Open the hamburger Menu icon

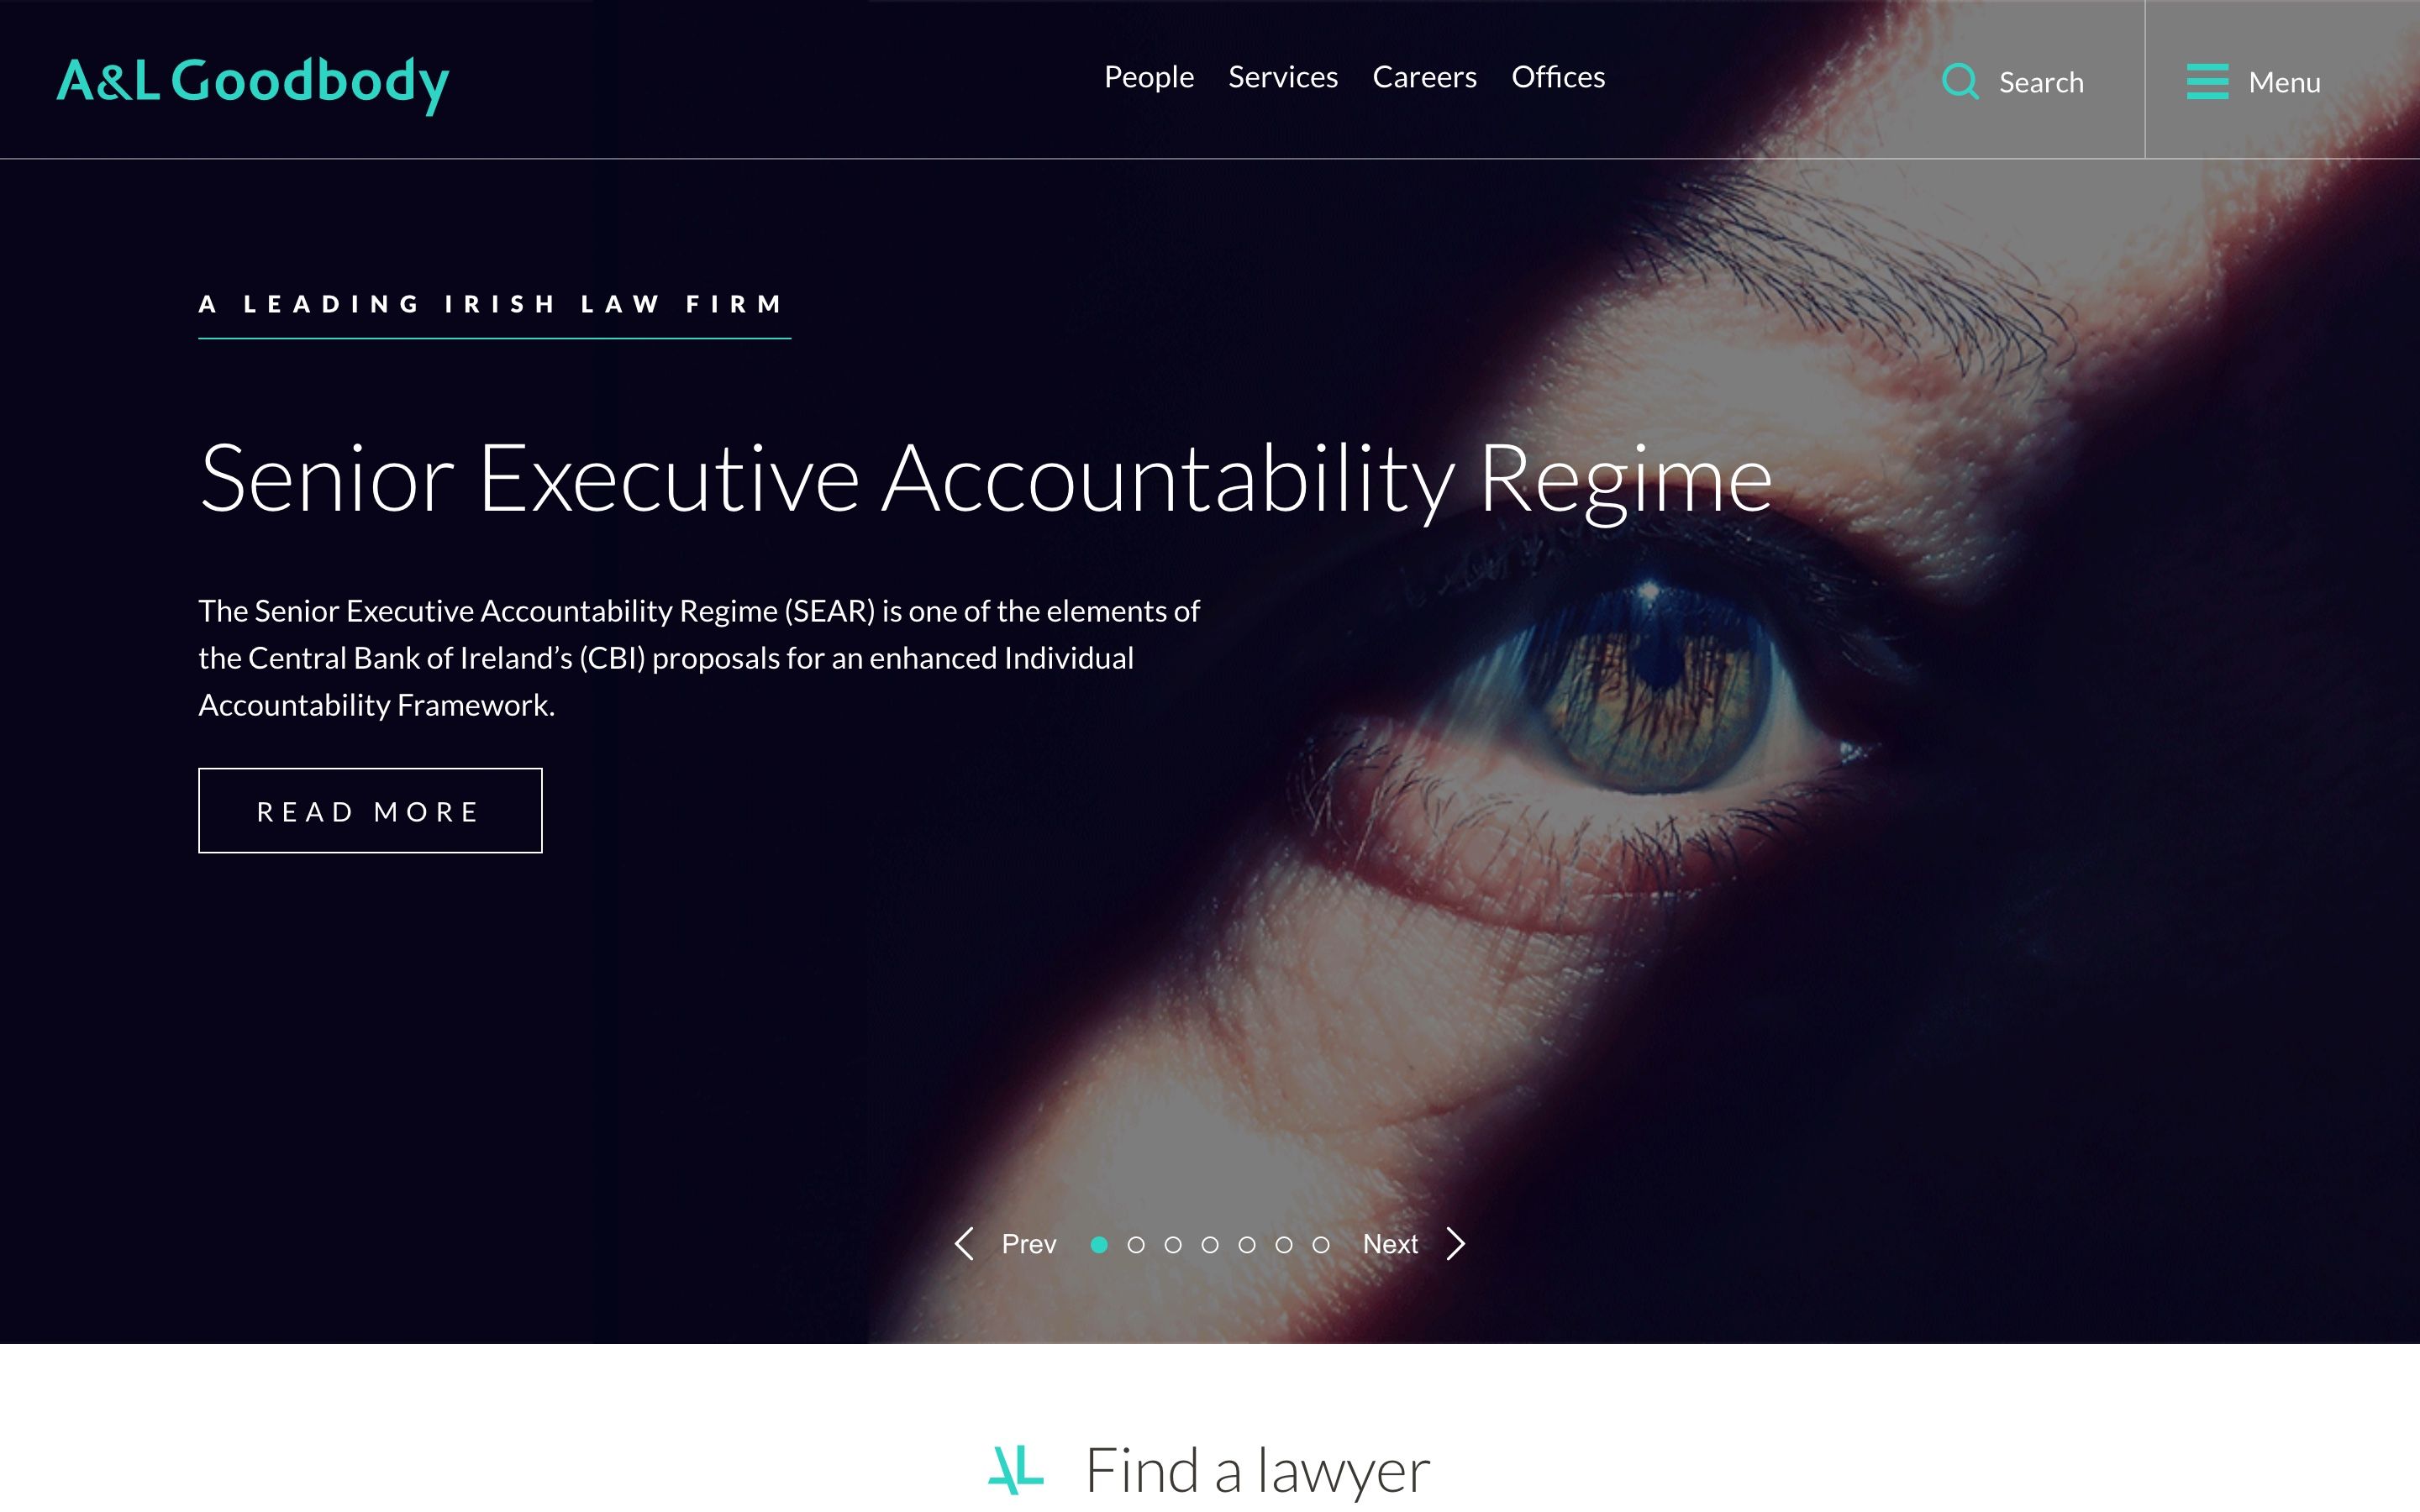tap(2207, 82)
